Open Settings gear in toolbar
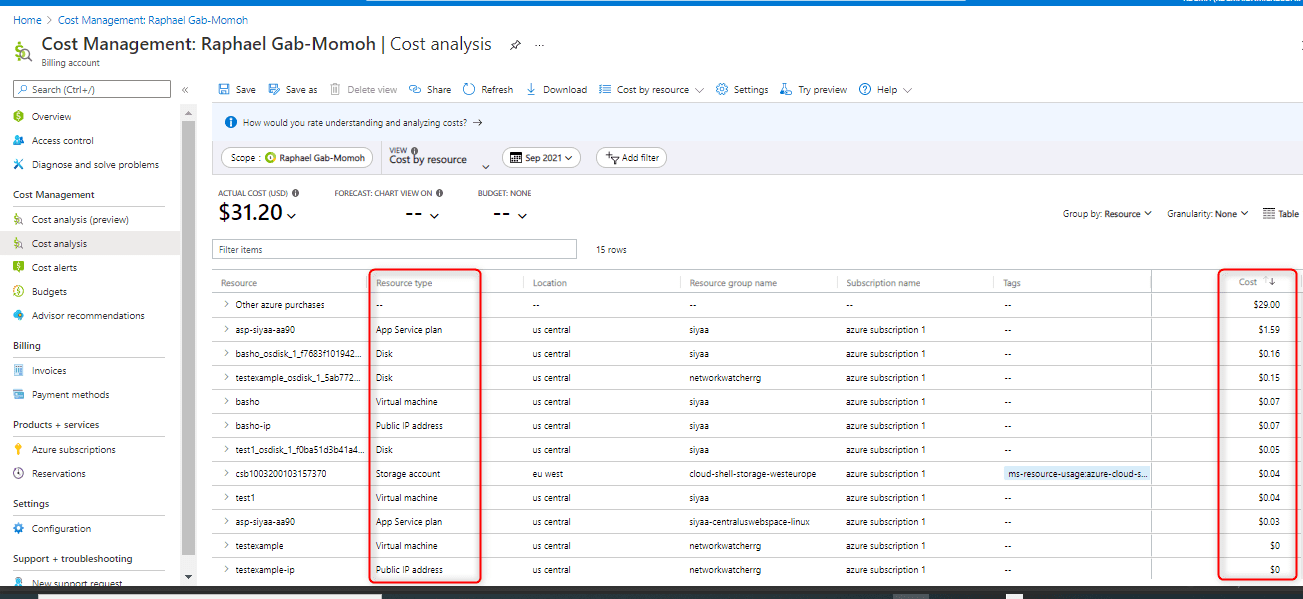The width and height of the screenshot is (1303, 599). (x=722, y=90)
